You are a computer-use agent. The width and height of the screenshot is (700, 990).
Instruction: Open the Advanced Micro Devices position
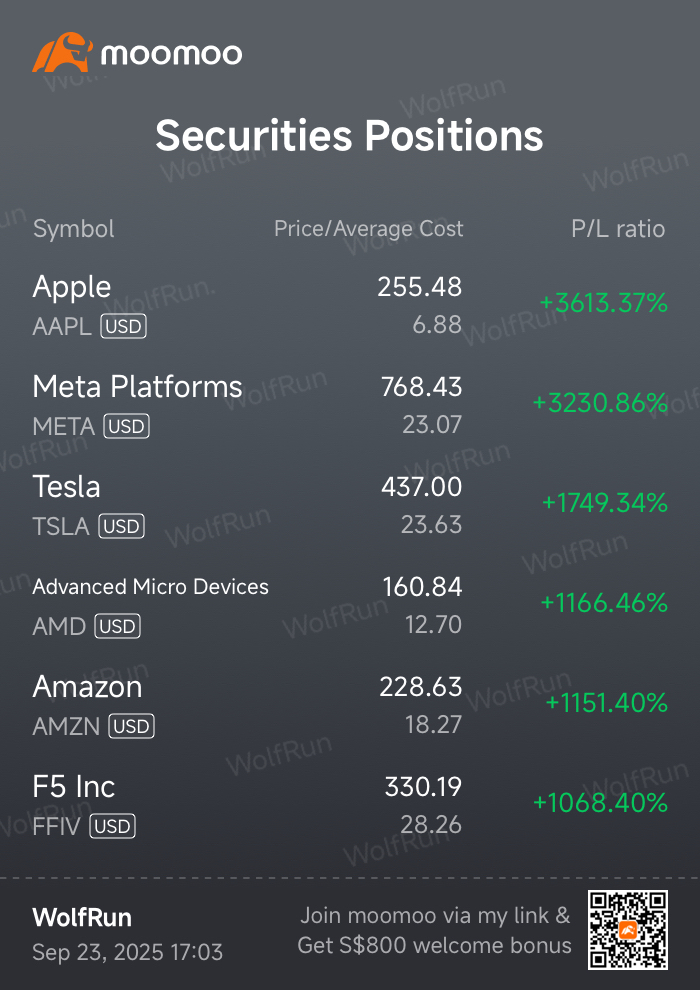pyautogui.click(x=150, y=587)
